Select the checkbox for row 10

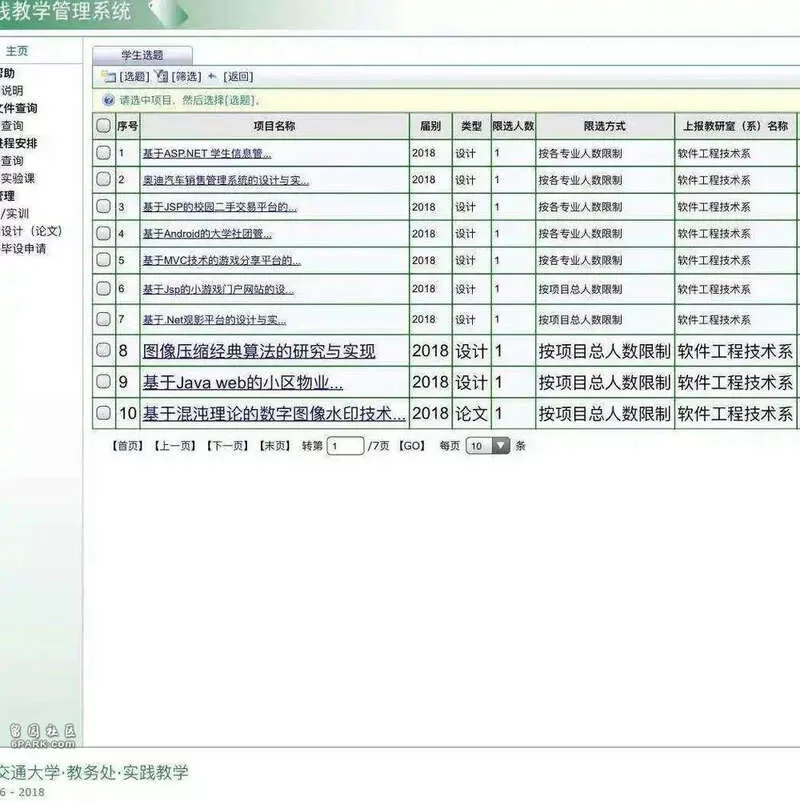(x=104, y=412)
